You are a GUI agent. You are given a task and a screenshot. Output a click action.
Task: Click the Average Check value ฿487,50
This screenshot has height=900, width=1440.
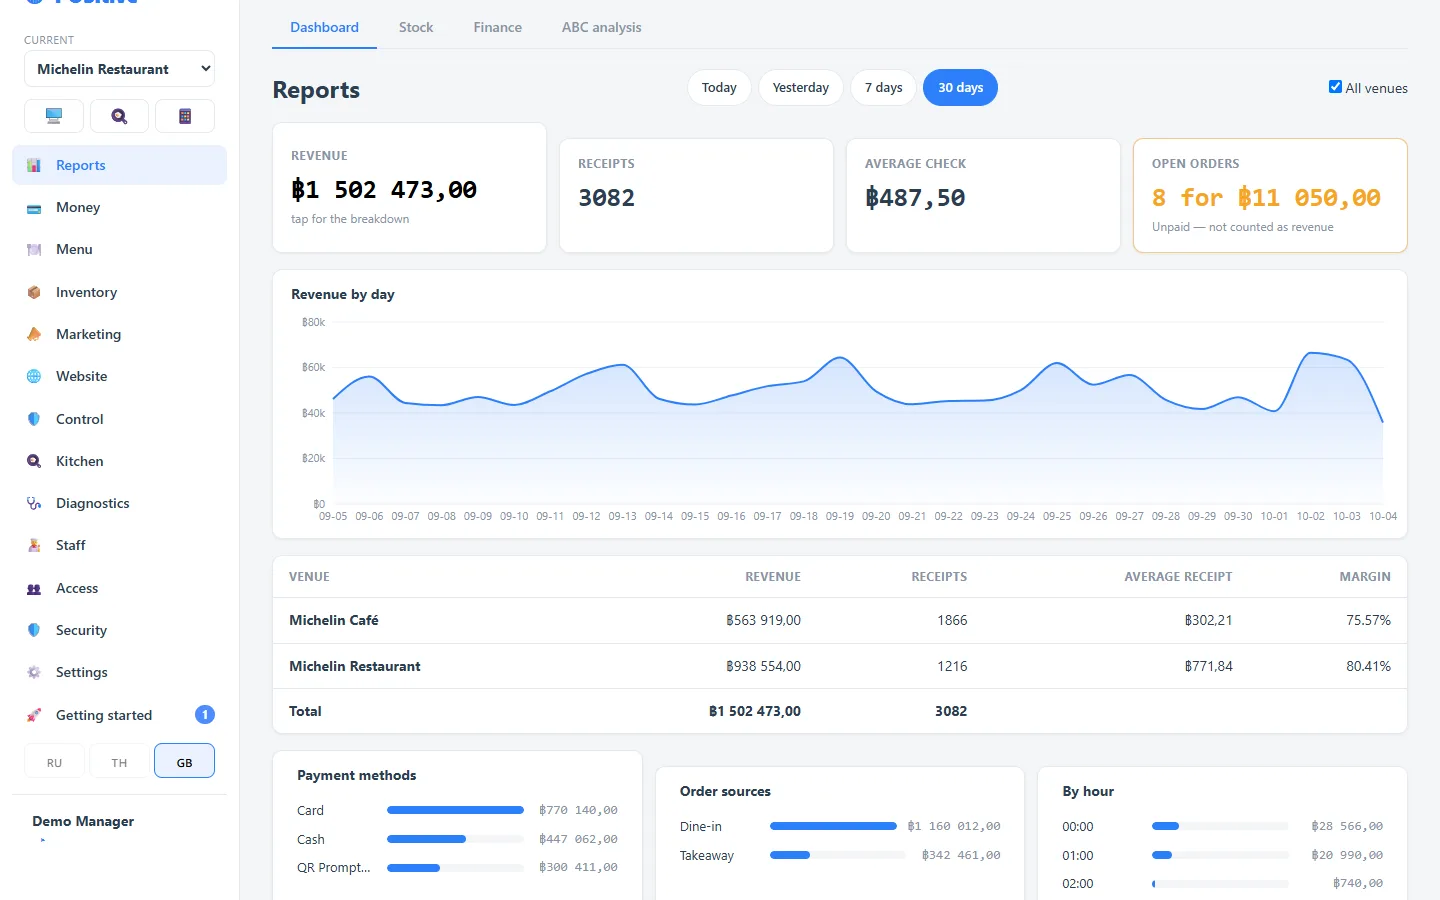coord(915,198)
